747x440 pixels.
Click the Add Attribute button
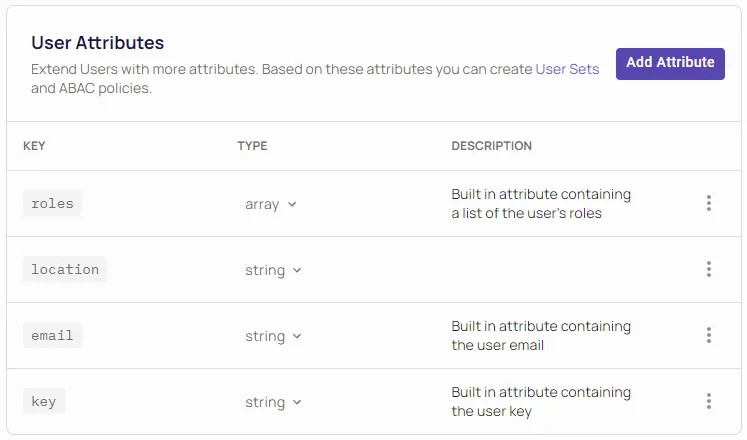click(x=670, y=63)
